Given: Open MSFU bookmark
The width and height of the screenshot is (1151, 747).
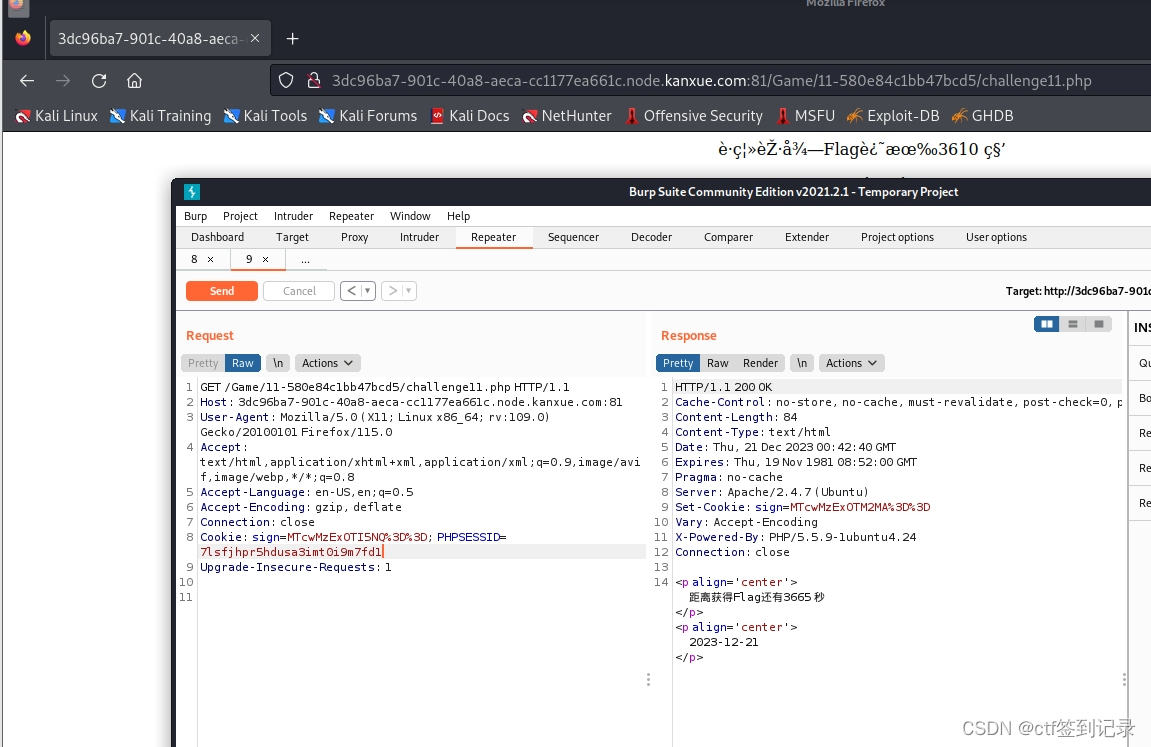Looking at the screenshot, I should (805, 116).
